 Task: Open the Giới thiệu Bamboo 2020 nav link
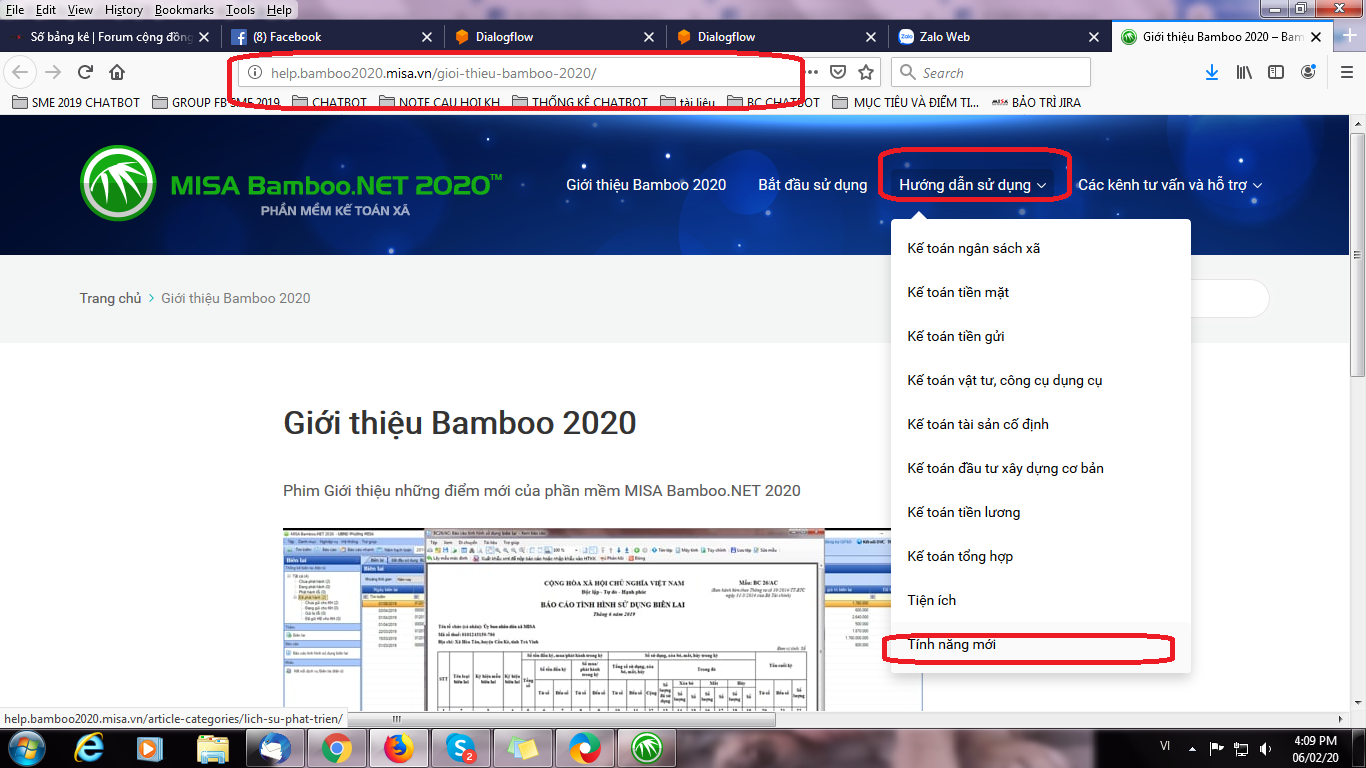pyautogui.click(x=646, y=185)
